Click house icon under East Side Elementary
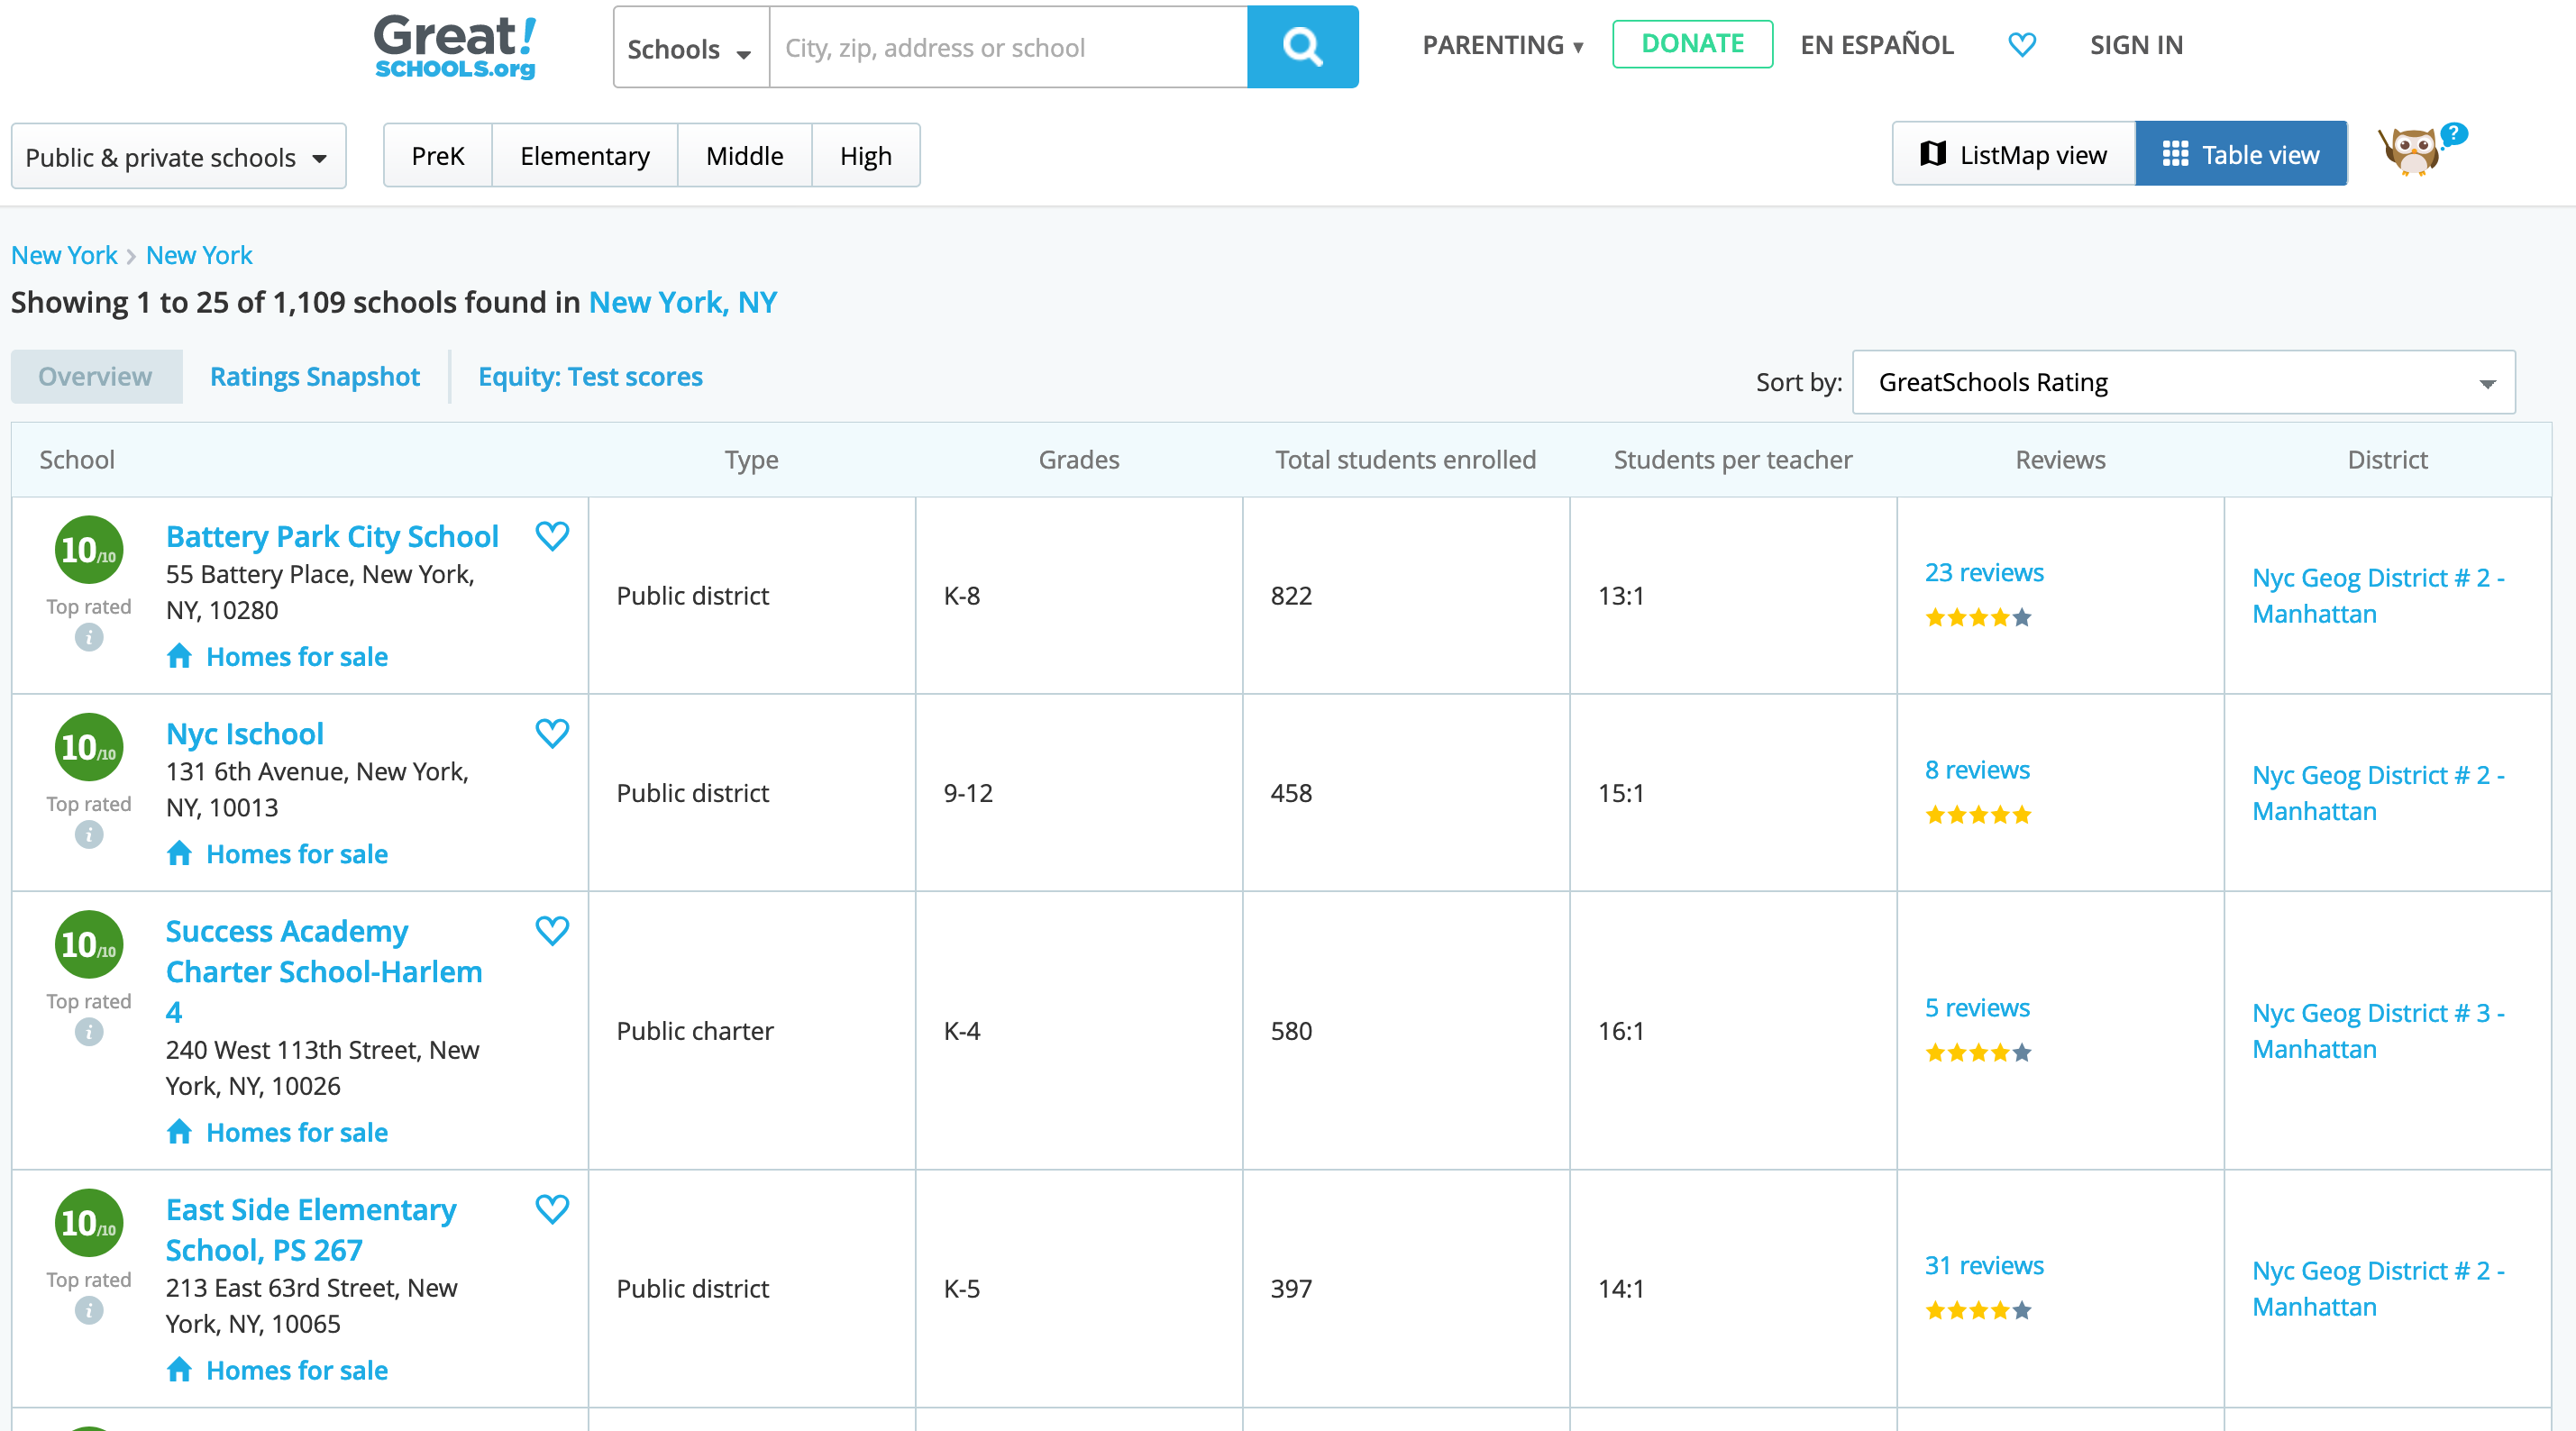This screenshot has width=2576, height=1431. [180, 1369]
